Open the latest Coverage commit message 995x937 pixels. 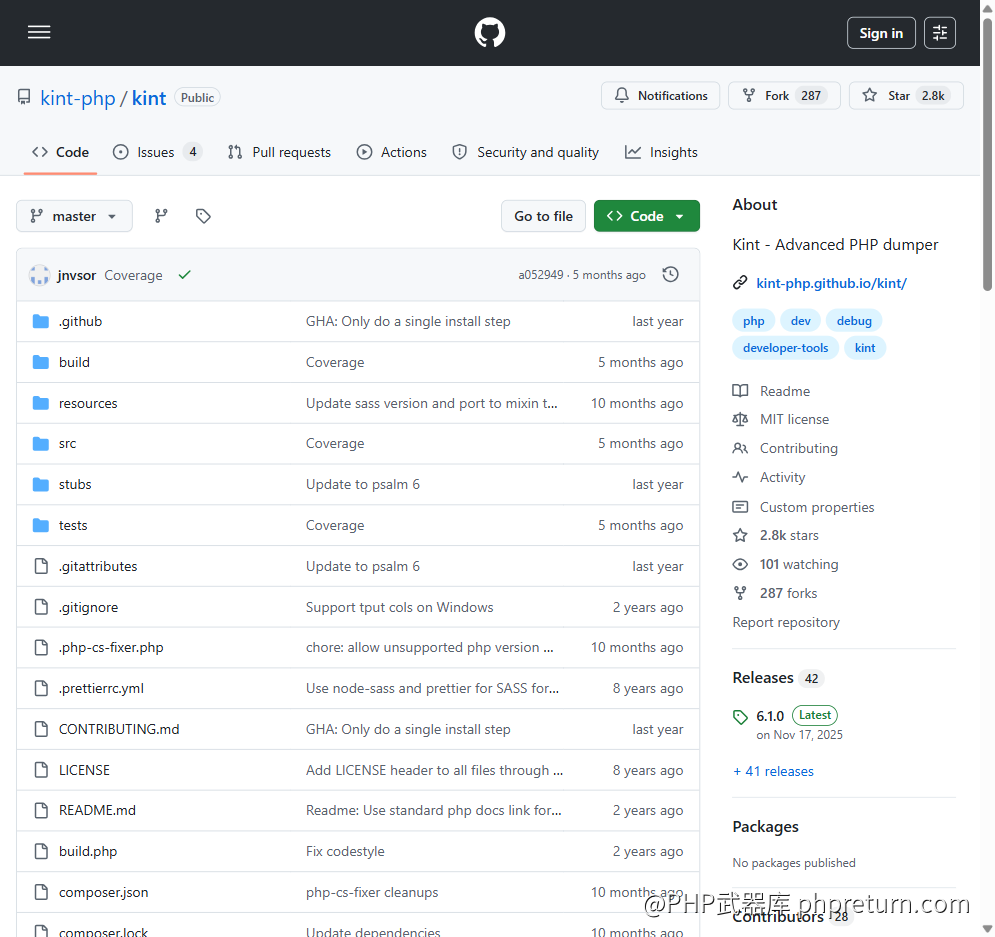(x=133, y=275)
